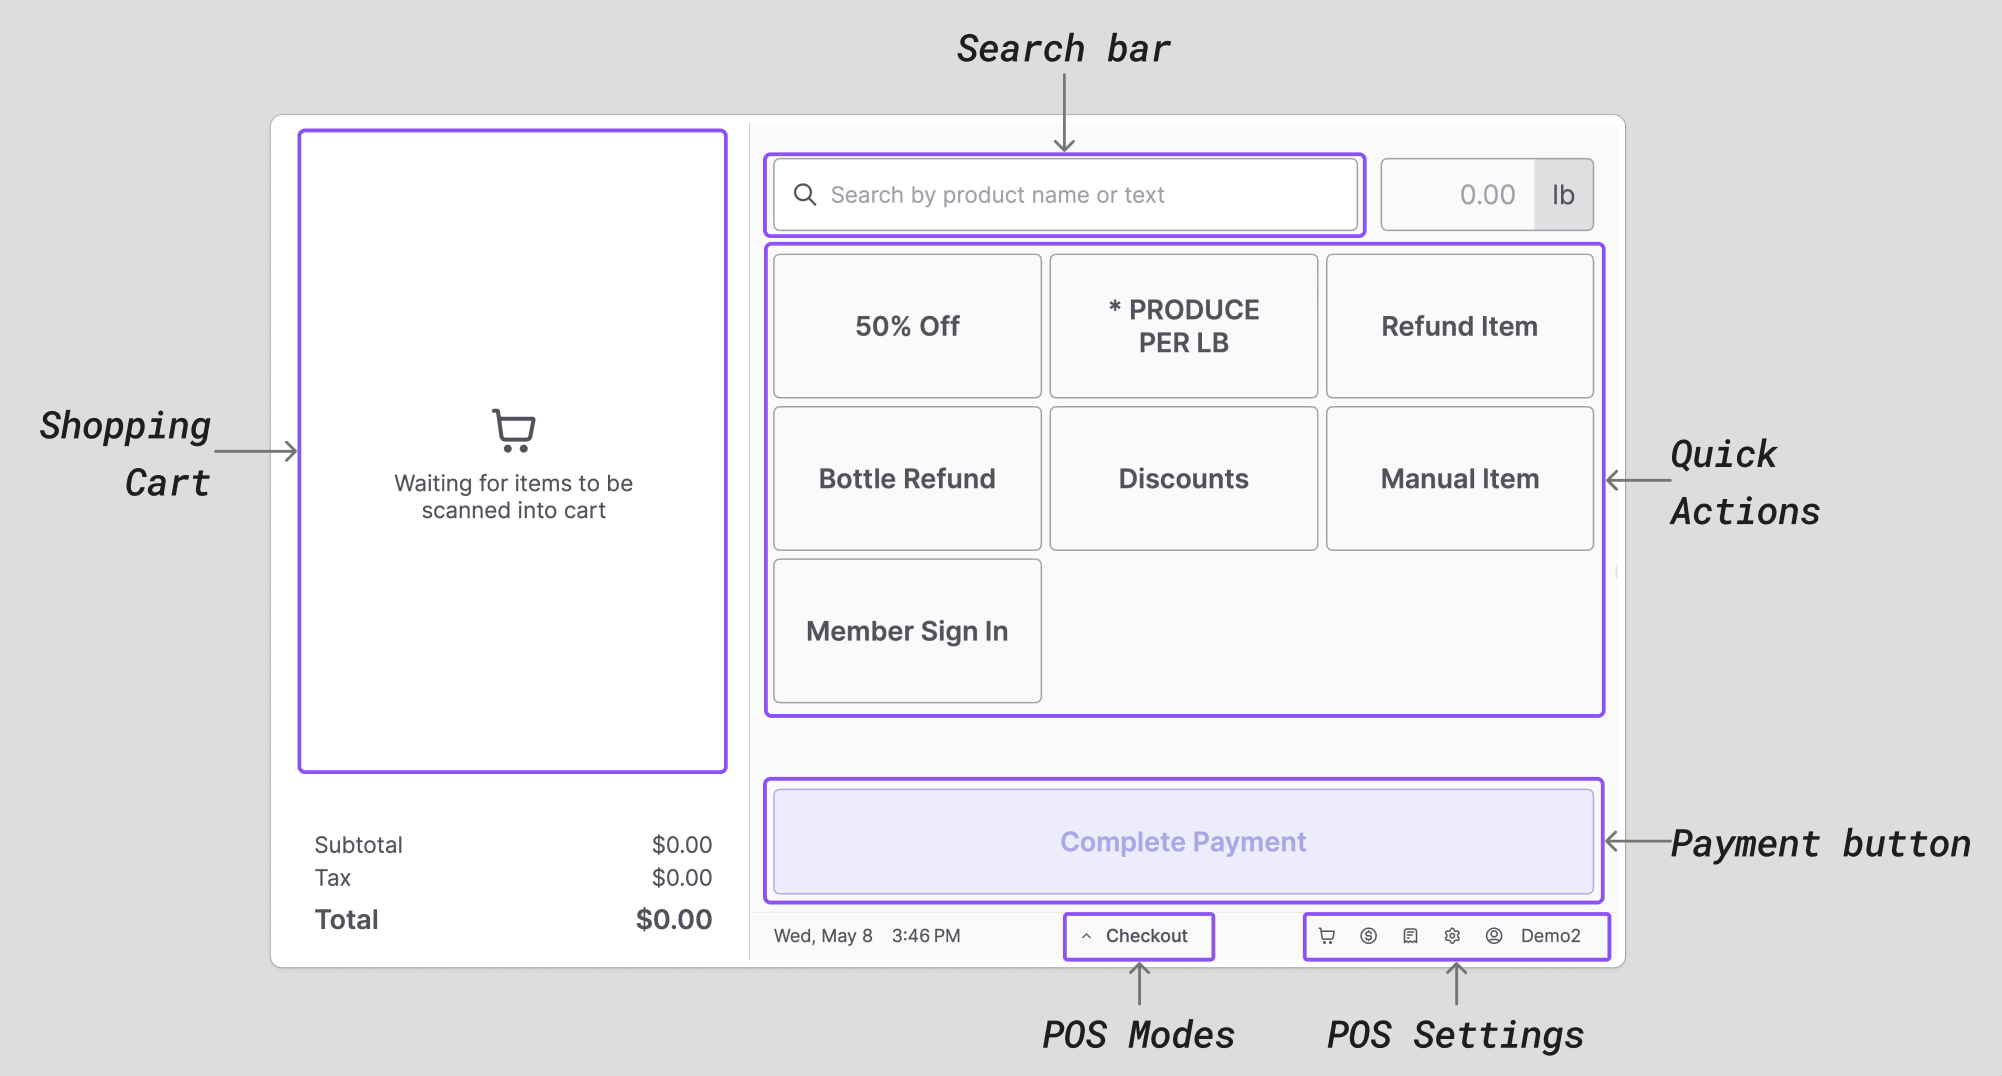Click the 0.00 weight input field
The height and width of the screenshot is (1076, 2002).
(x=1458, y=195)
